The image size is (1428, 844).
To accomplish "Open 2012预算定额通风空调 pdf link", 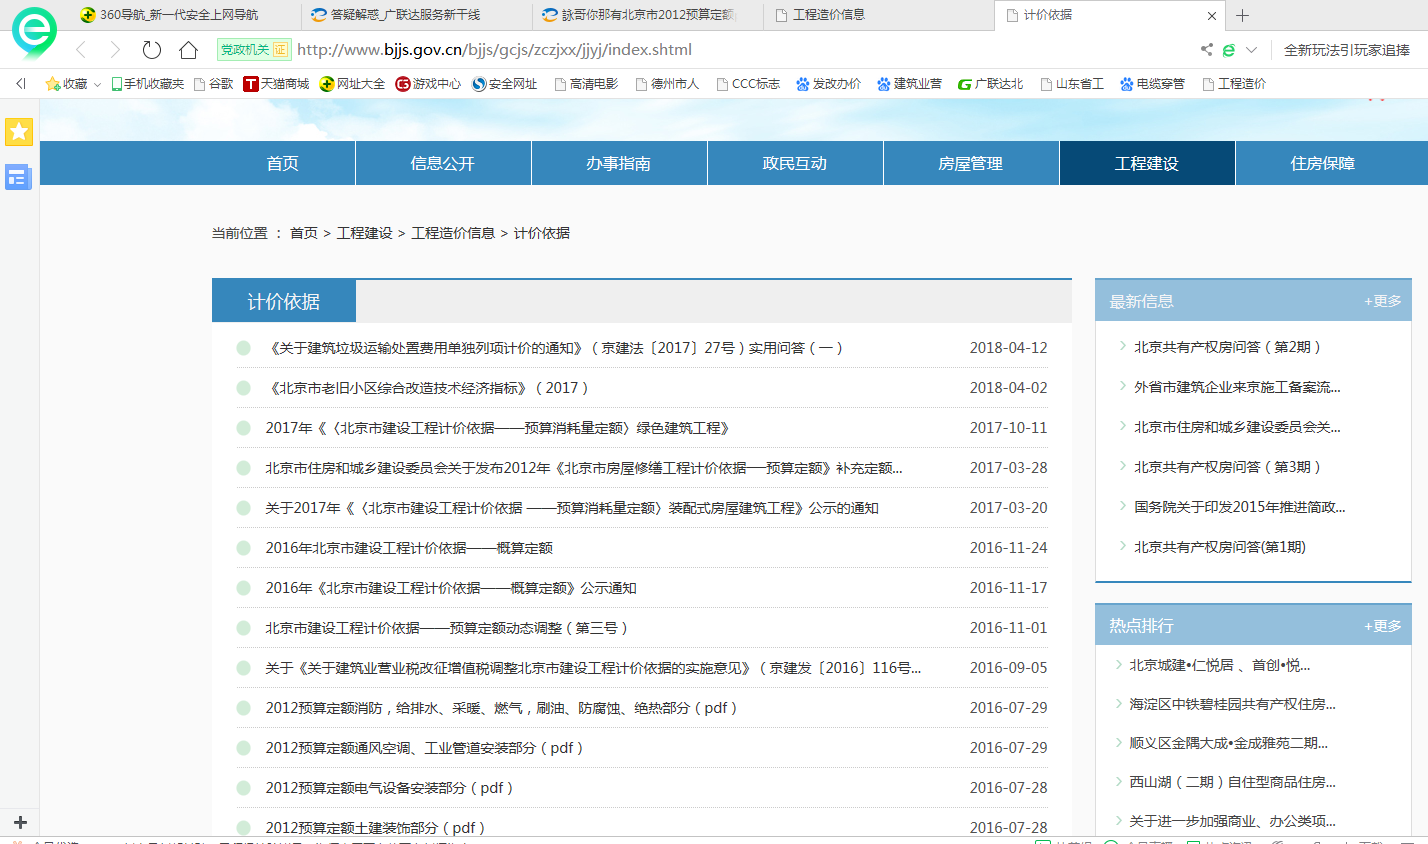I will point(425,748).
